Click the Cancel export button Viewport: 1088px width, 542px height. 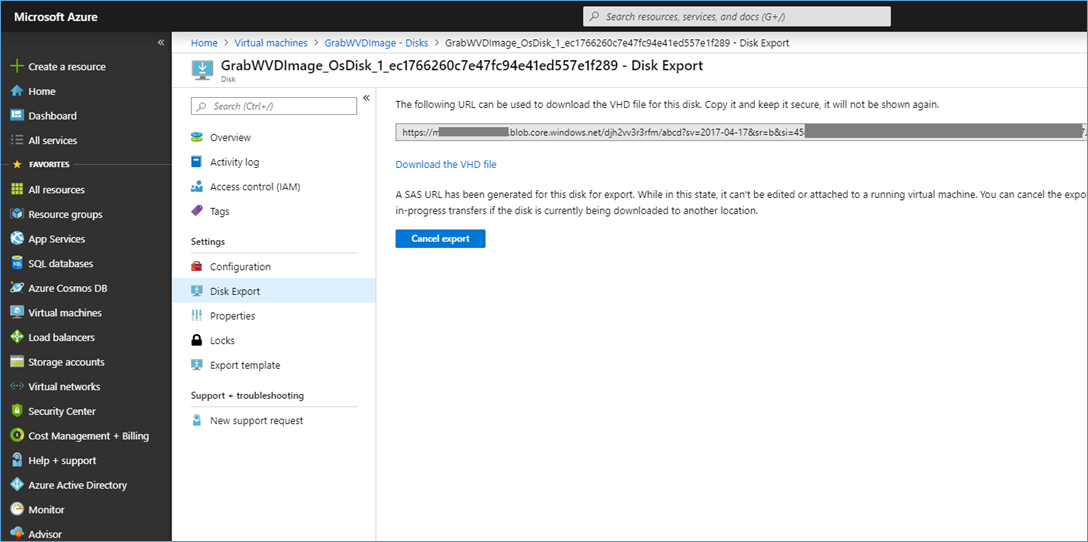pos(440,239)
